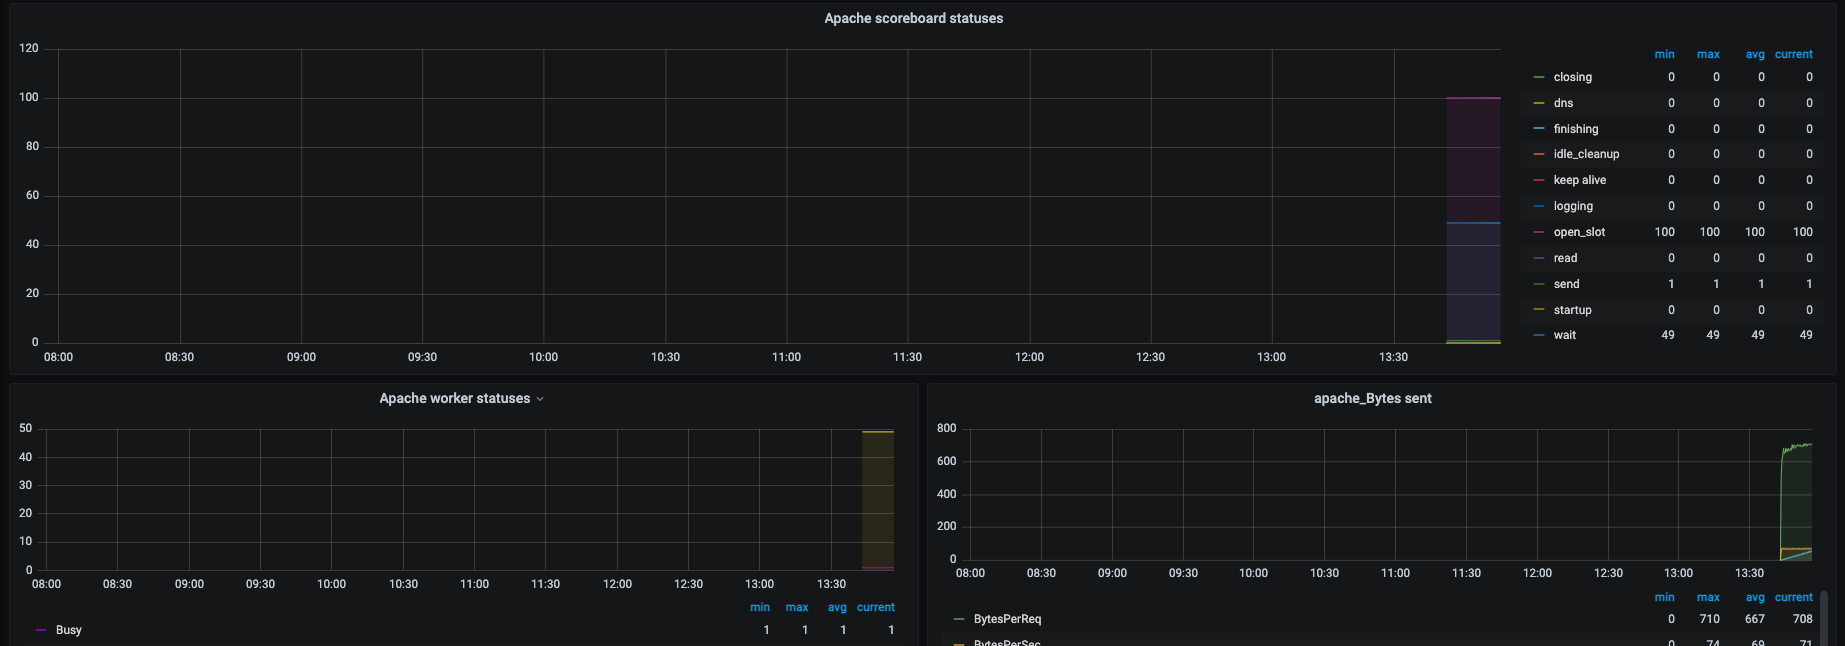Viewport: 1845px width, 646px height.
Task: Toggle the closing series in the legend
Action: (1572, 77)
